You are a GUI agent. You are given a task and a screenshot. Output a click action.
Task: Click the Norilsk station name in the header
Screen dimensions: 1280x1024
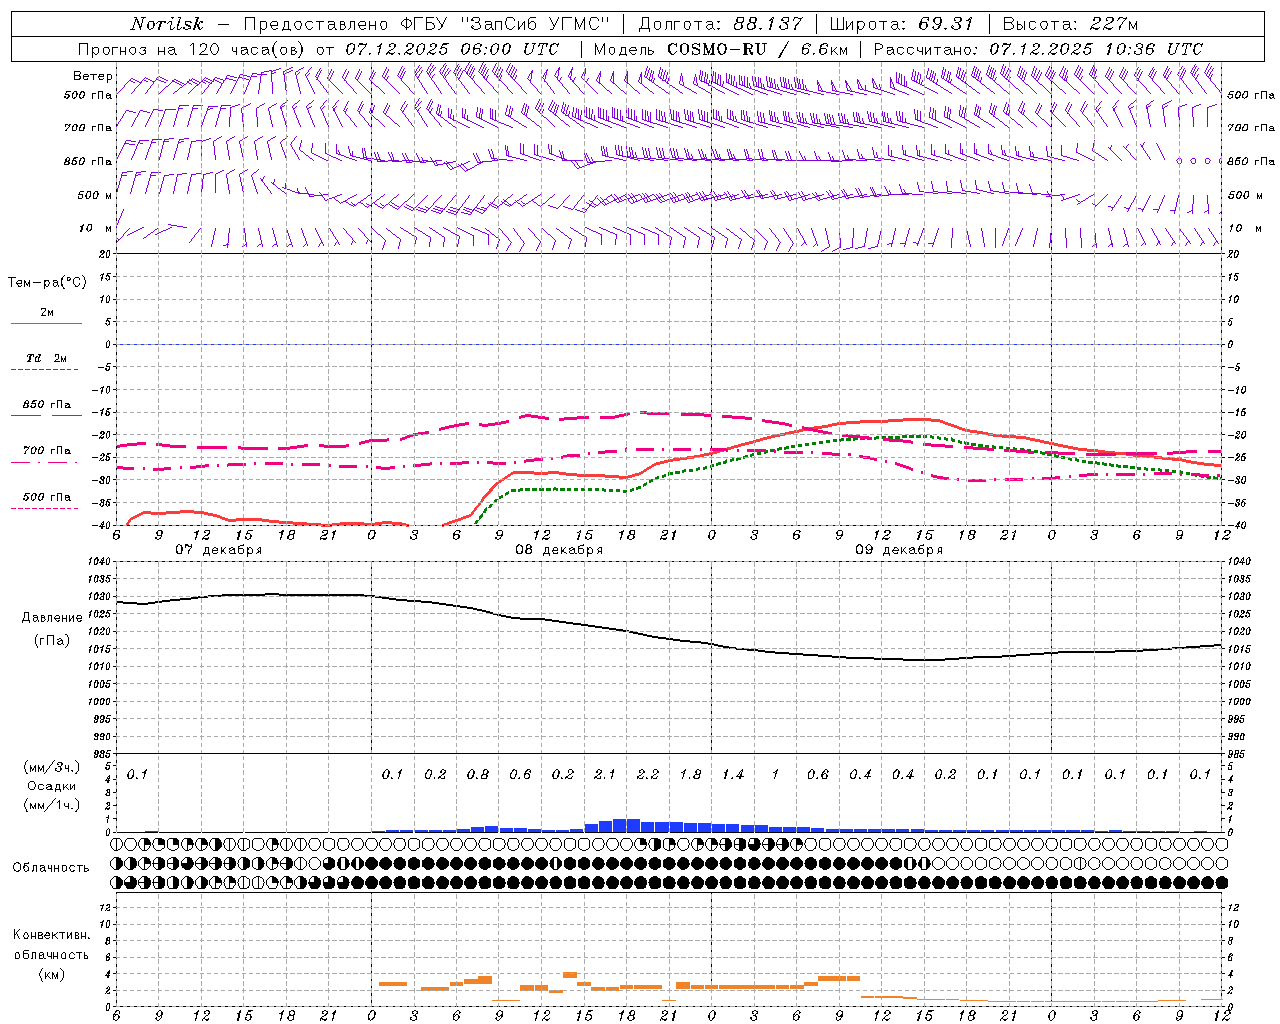click(166, 24)
